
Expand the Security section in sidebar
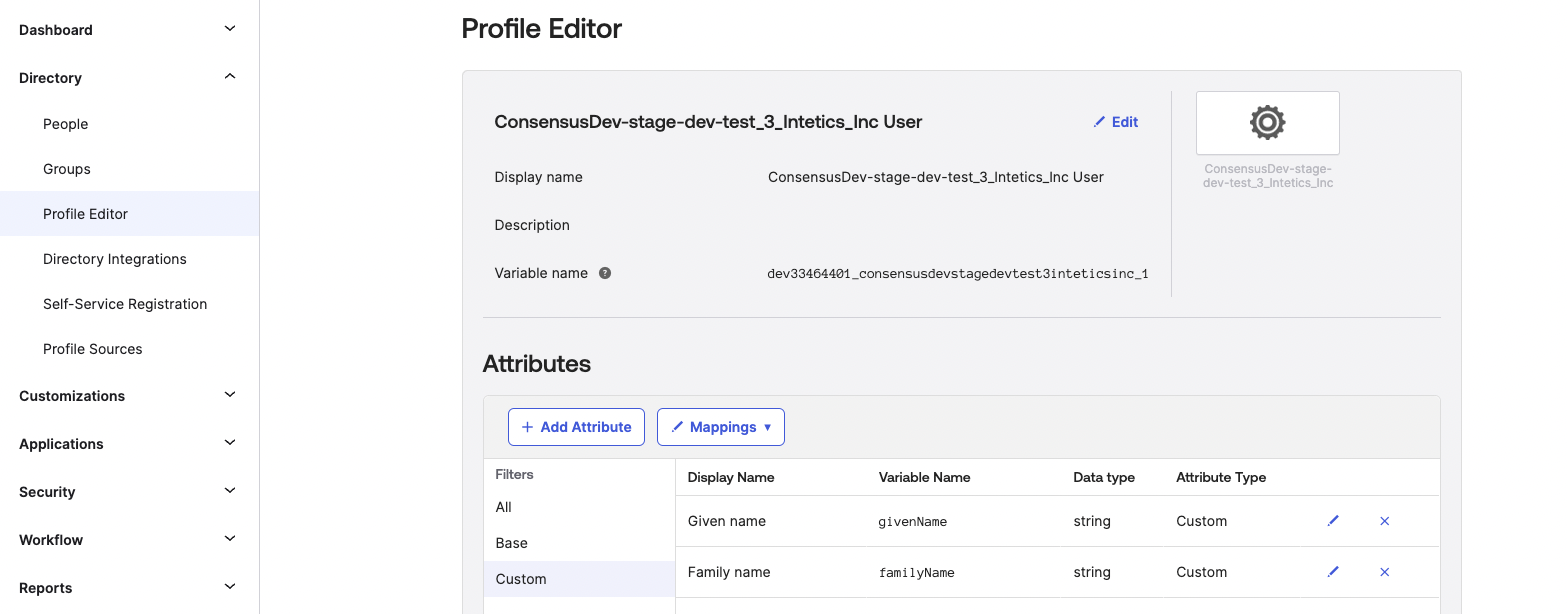point(229,491)
